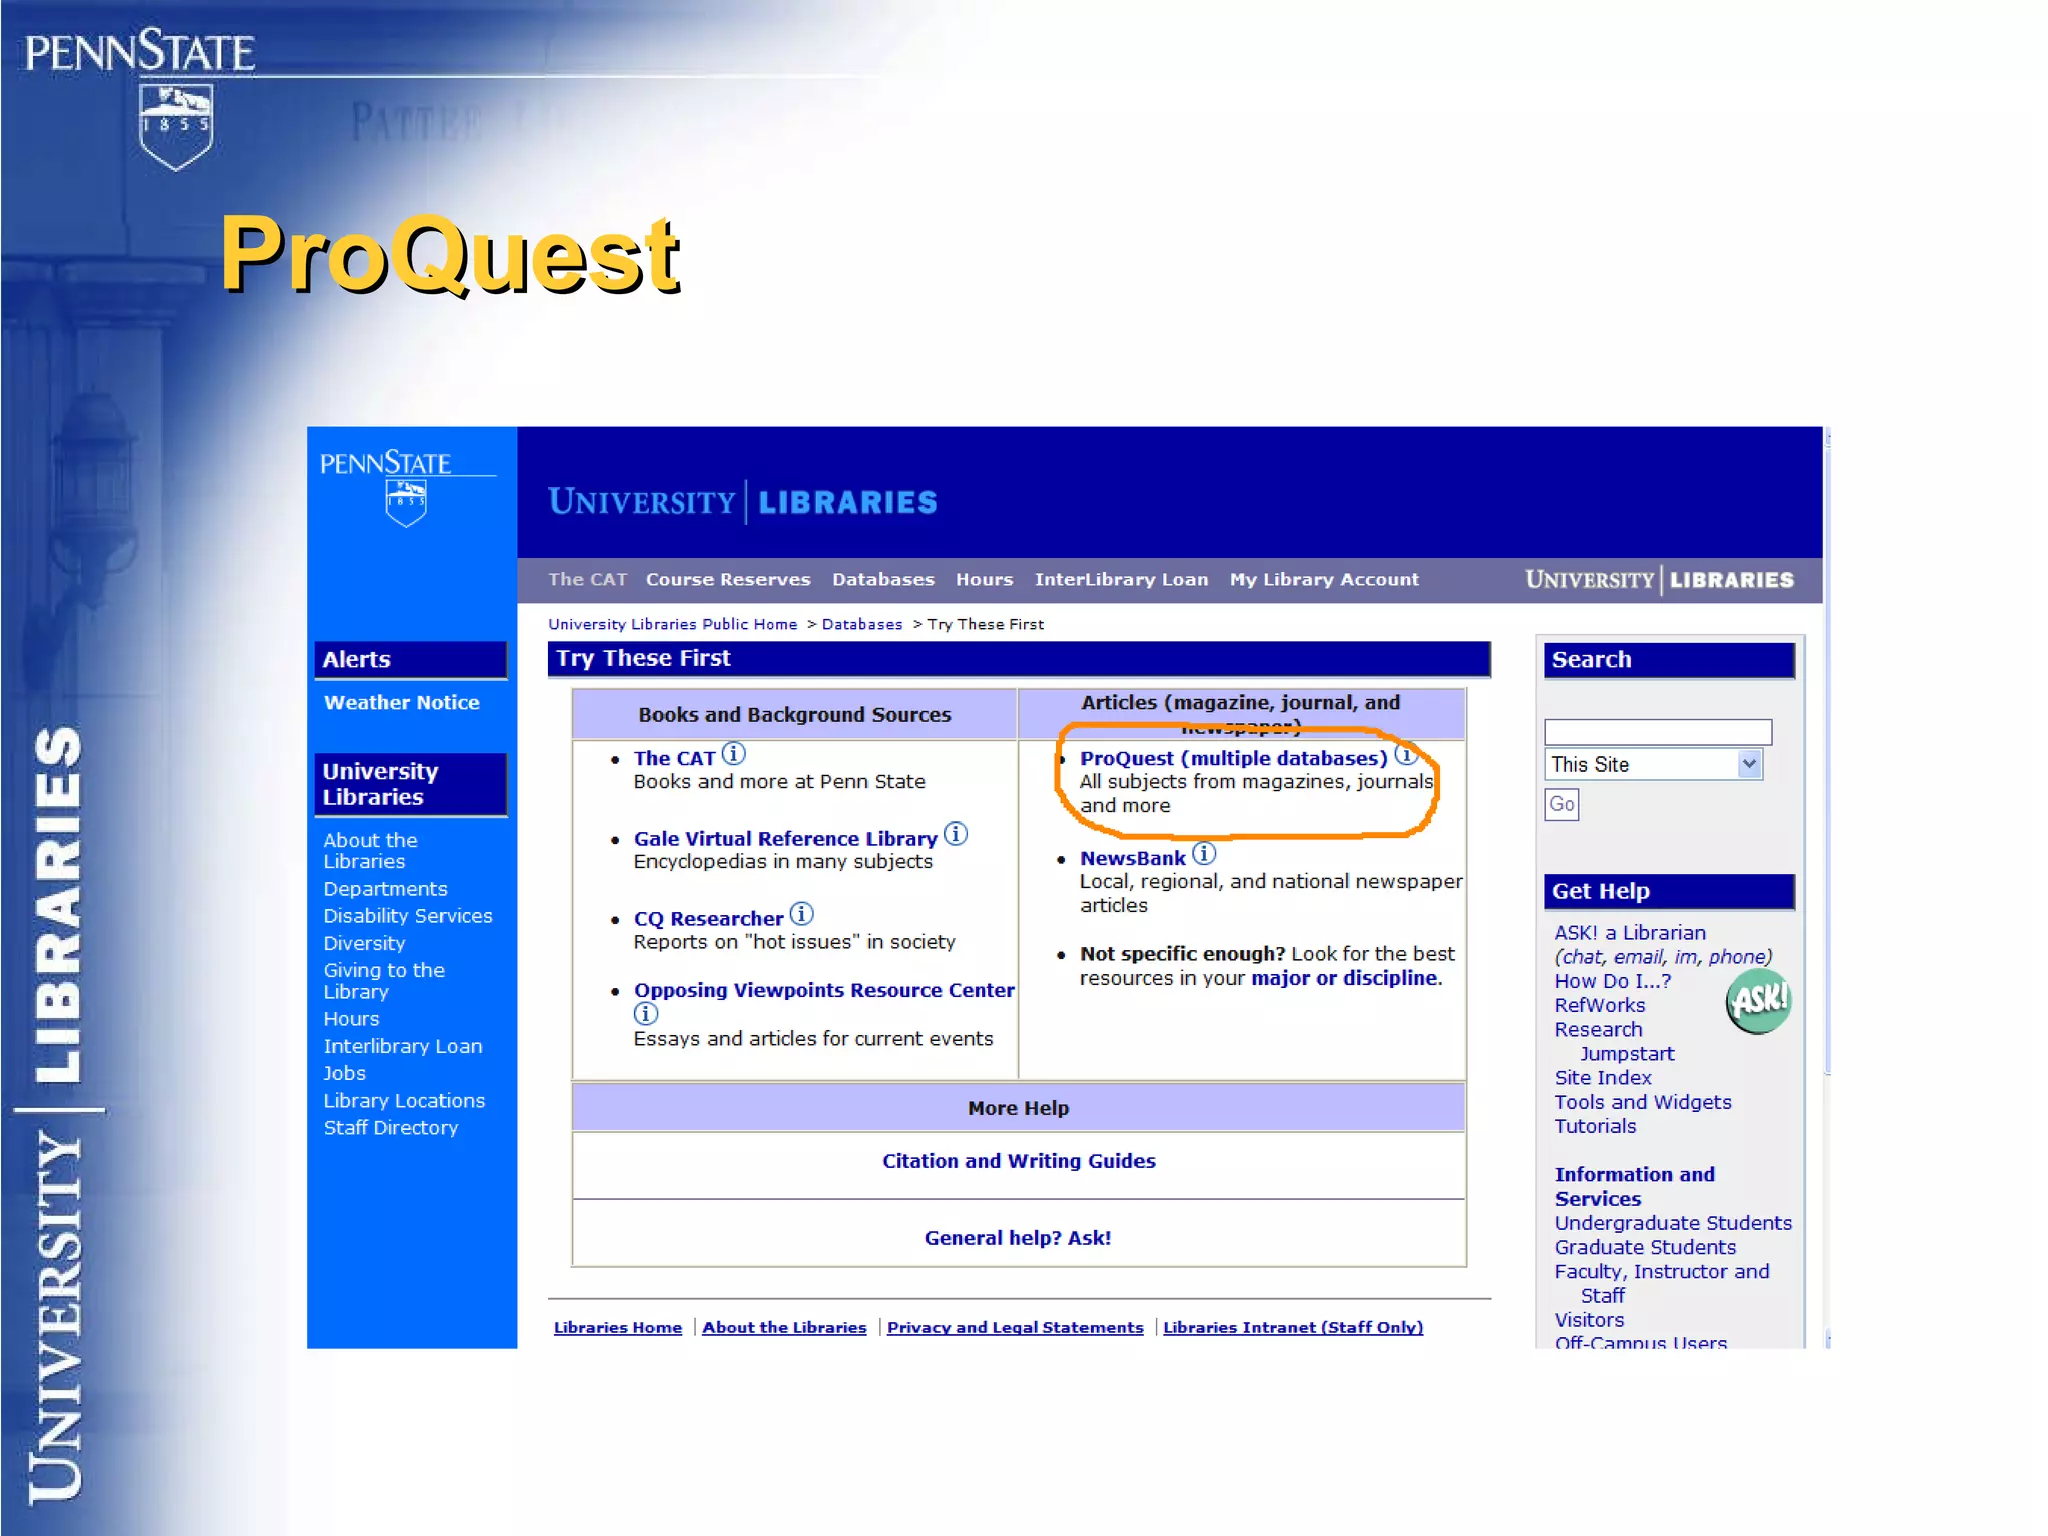Click the University Libraries banner logo

743,502
